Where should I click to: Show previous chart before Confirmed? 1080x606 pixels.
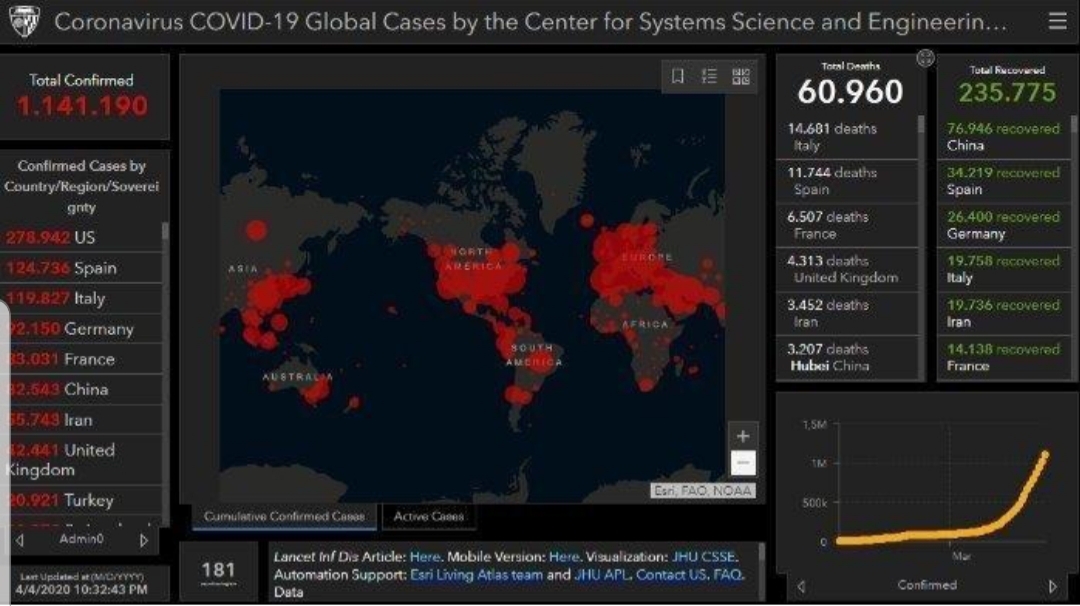(x=800, y=586)
